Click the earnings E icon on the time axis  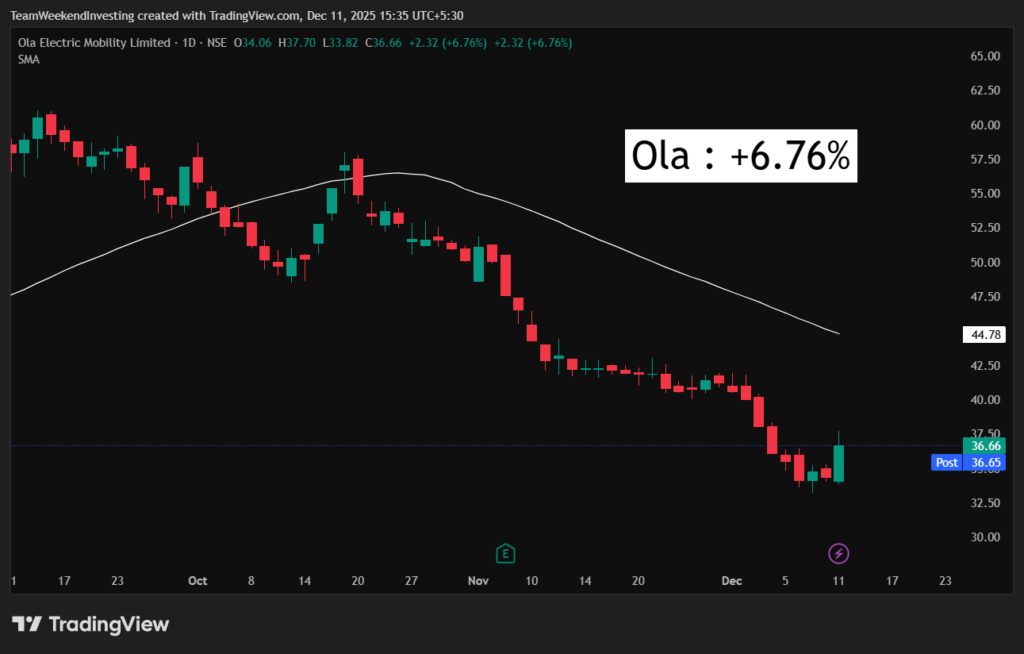(506, 553)
